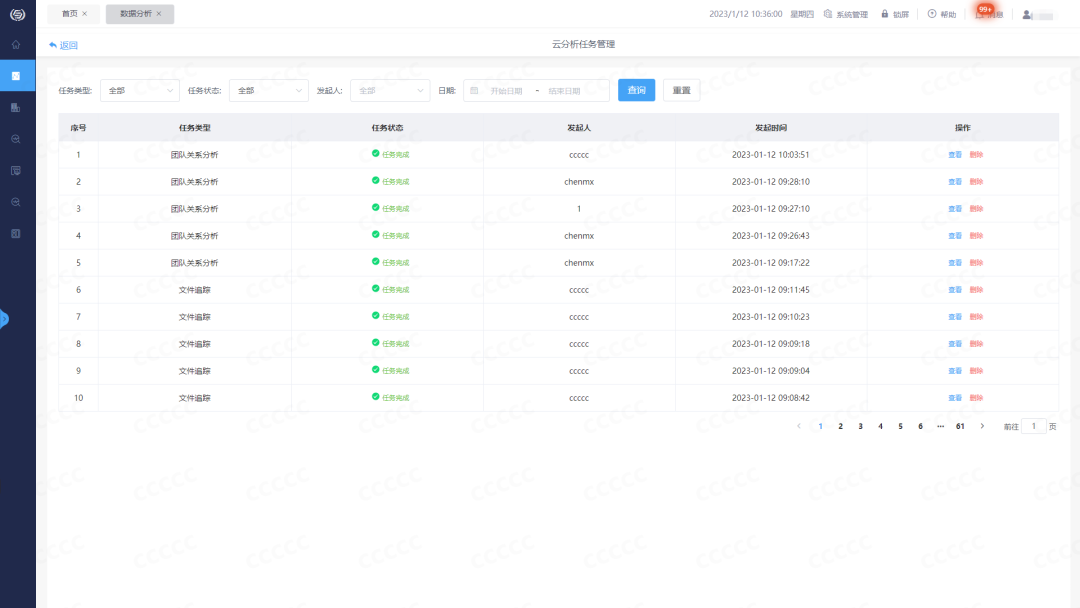1080x608 pixels.
Task: View task row 4 (09:26:43)
Action: pyautogui.click(x=955, y=235)
